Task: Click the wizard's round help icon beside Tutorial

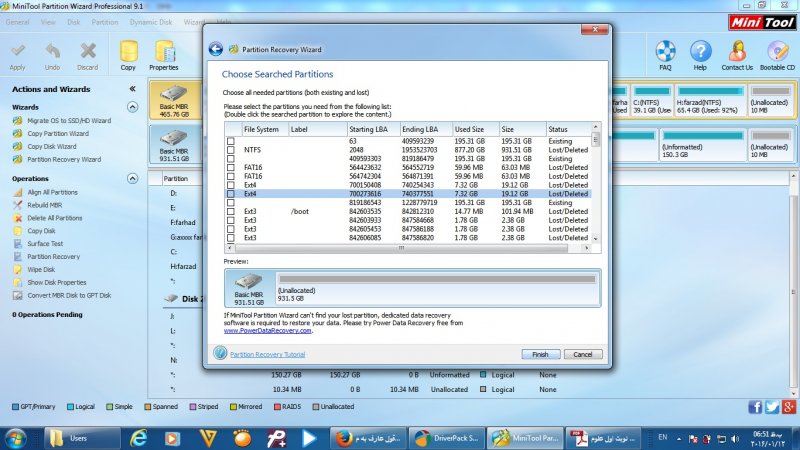Action: click(220, 353)
